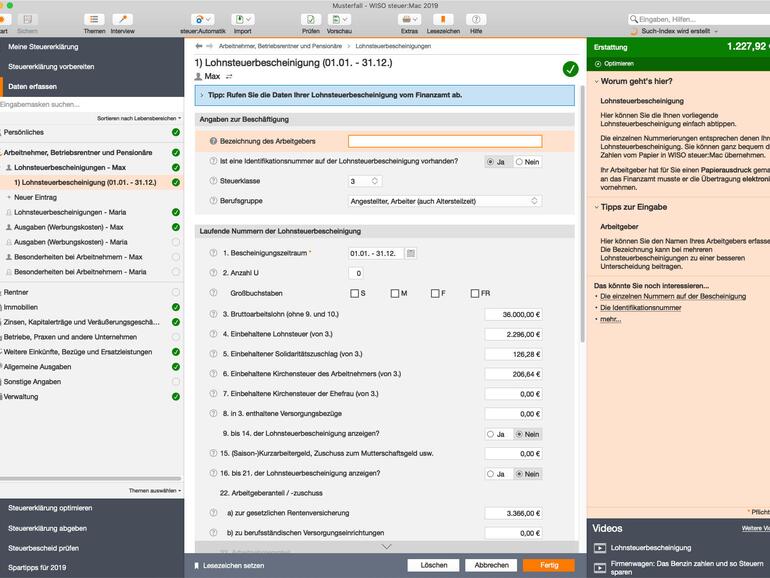Click the Bezeichnung des Arbeitgebers field
Image resolution: width=770 pixels, height=578 pixels.
point(444,141)
